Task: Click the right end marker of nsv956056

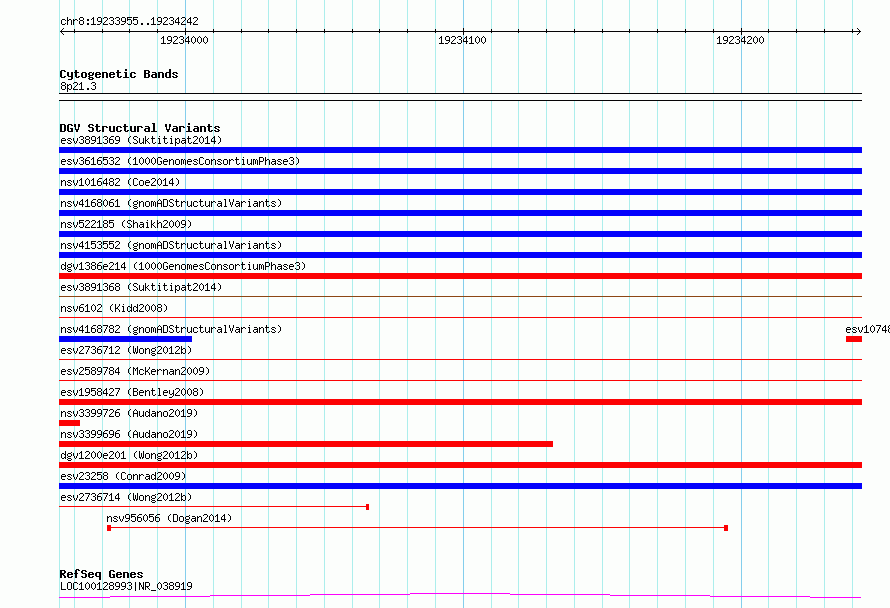Action: click(726, 528)
